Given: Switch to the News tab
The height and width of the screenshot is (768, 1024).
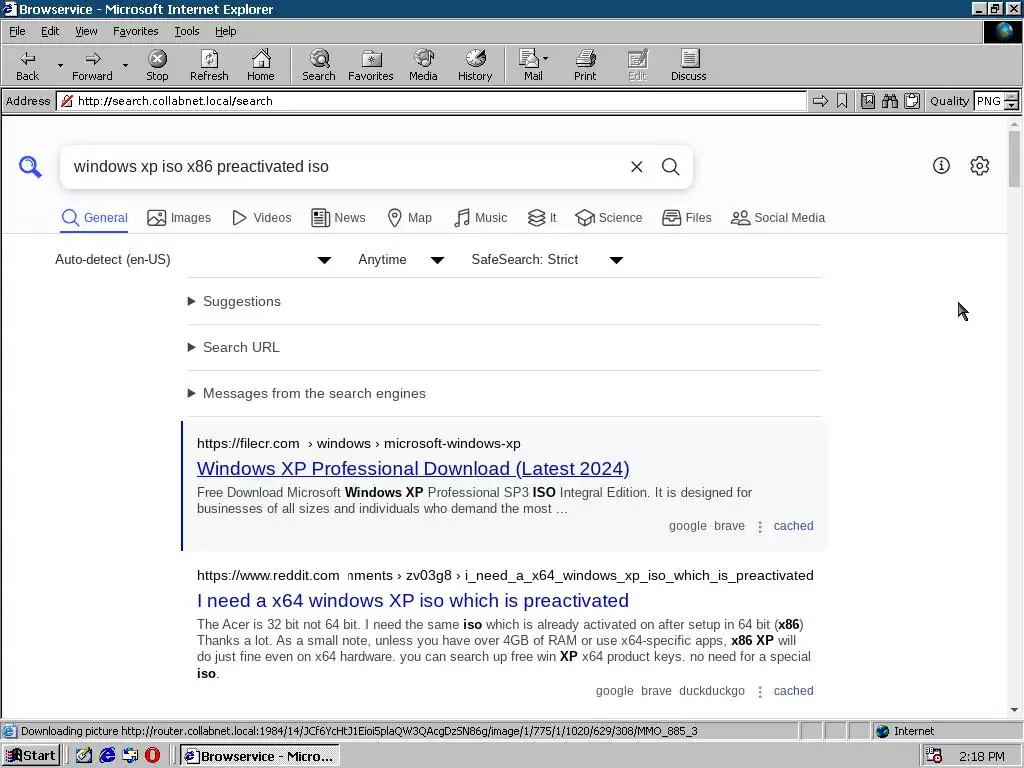Looking at the screenshot, I should click(338, 217).
